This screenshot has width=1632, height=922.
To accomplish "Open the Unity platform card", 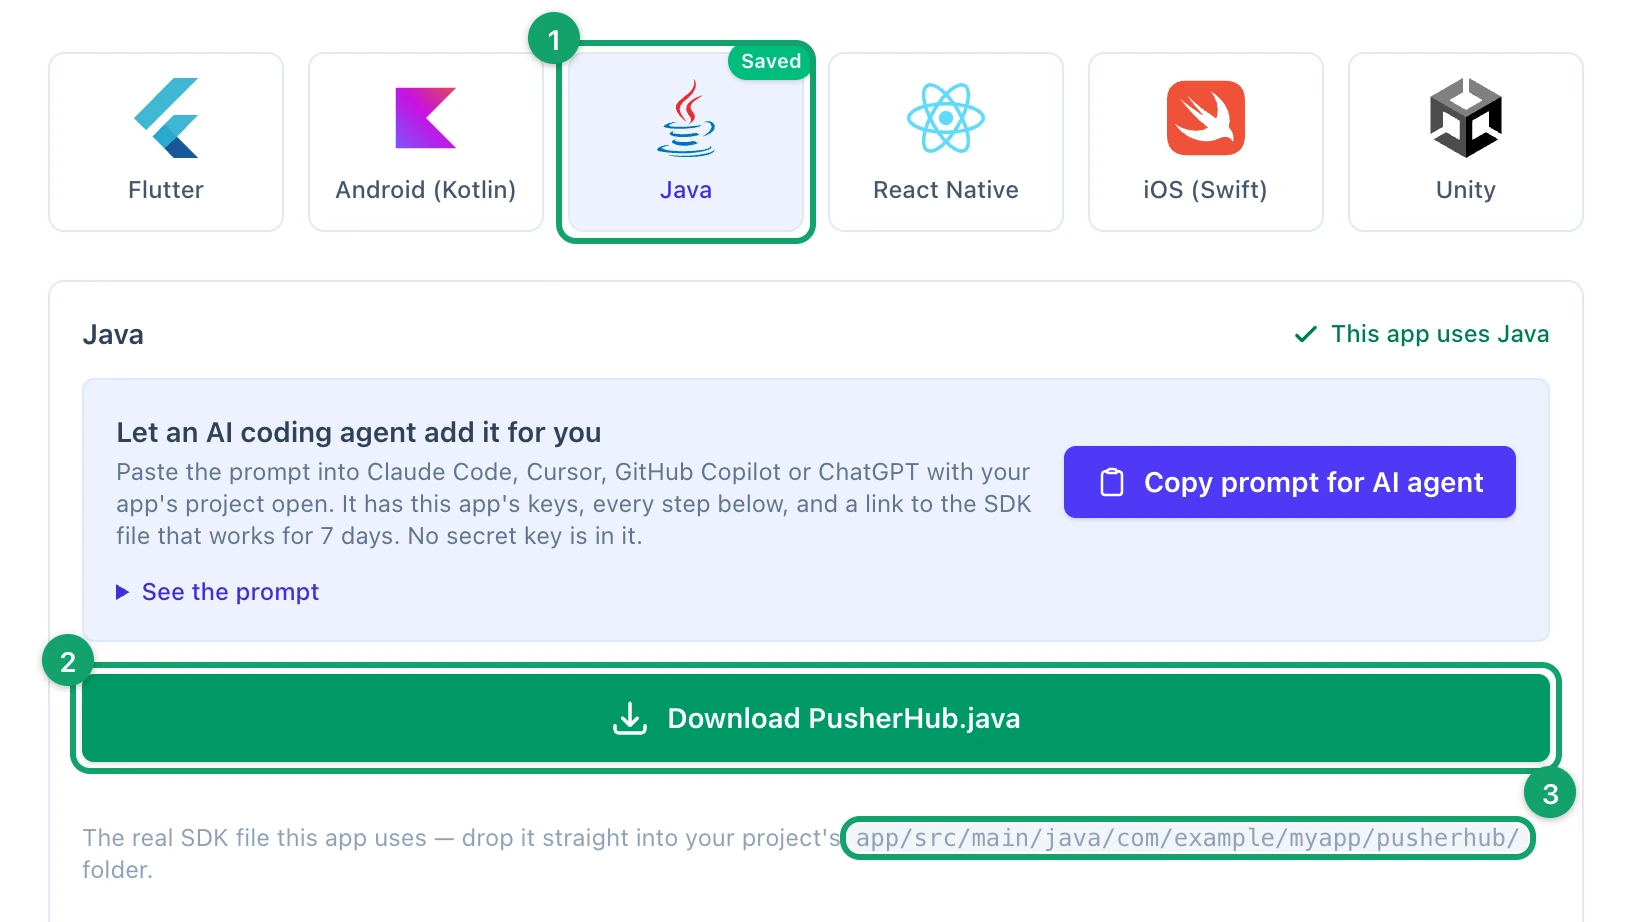I will (x=1466, y=142).
